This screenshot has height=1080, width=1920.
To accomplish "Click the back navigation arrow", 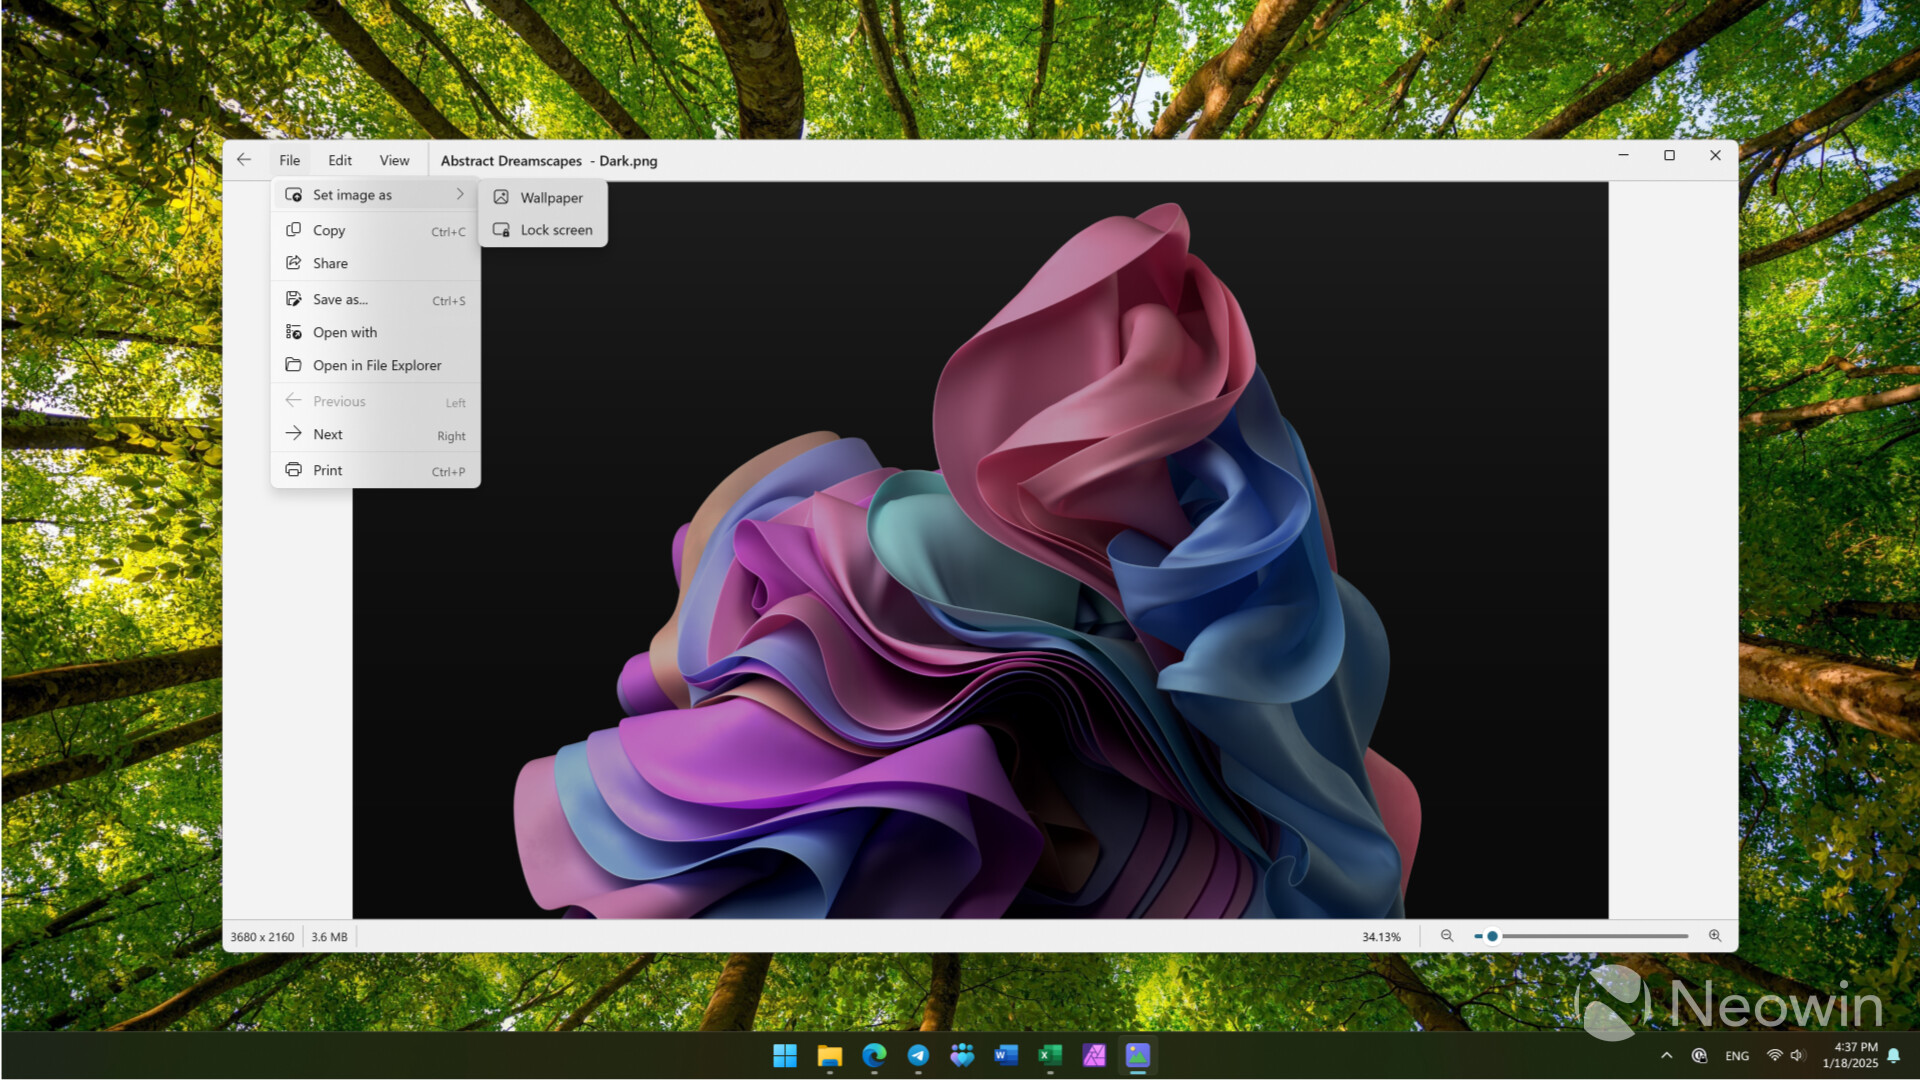I will (244, 160).
